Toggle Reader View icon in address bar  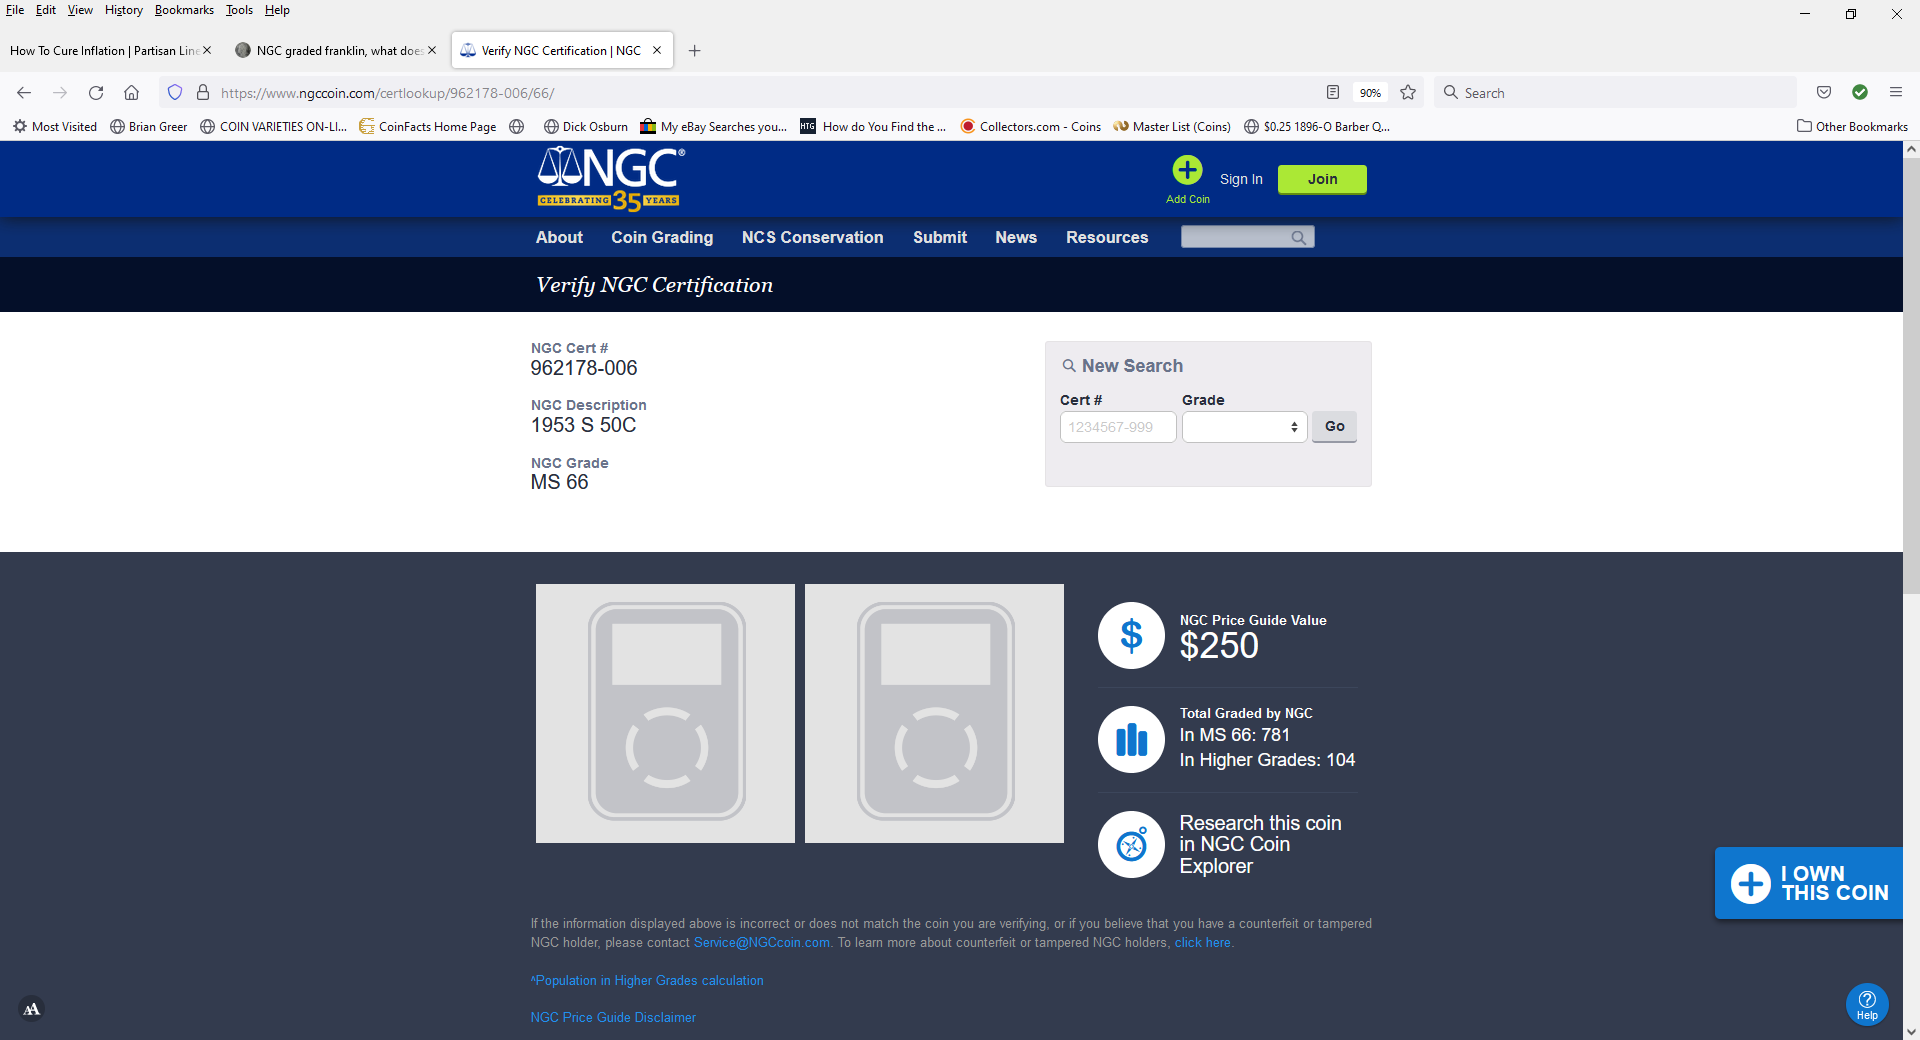(1333, 92)
